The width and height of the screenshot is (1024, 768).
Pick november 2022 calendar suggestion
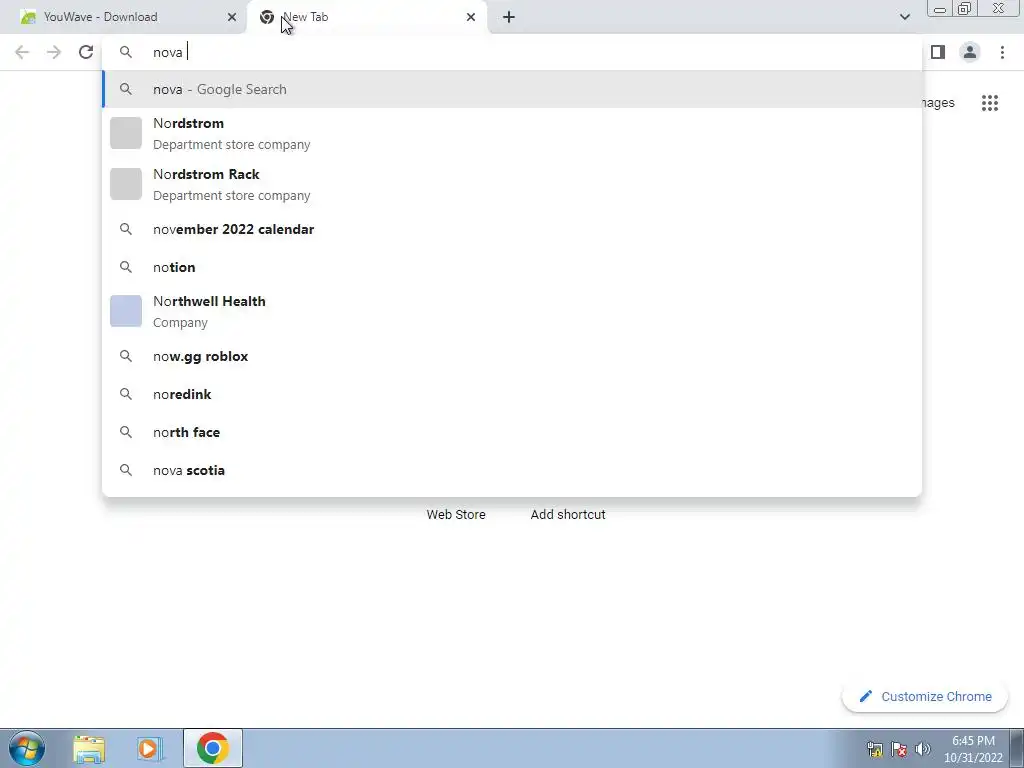pos(513,229)
